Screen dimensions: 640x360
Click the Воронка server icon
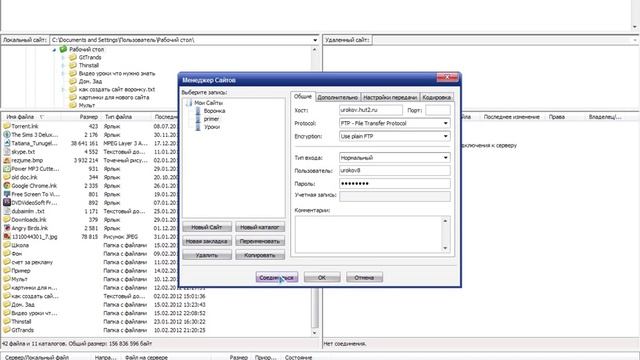click(198, 111)
